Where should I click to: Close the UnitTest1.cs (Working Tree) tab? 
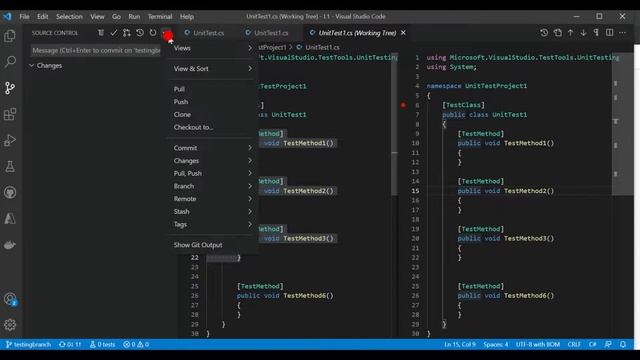pos(403,33)
